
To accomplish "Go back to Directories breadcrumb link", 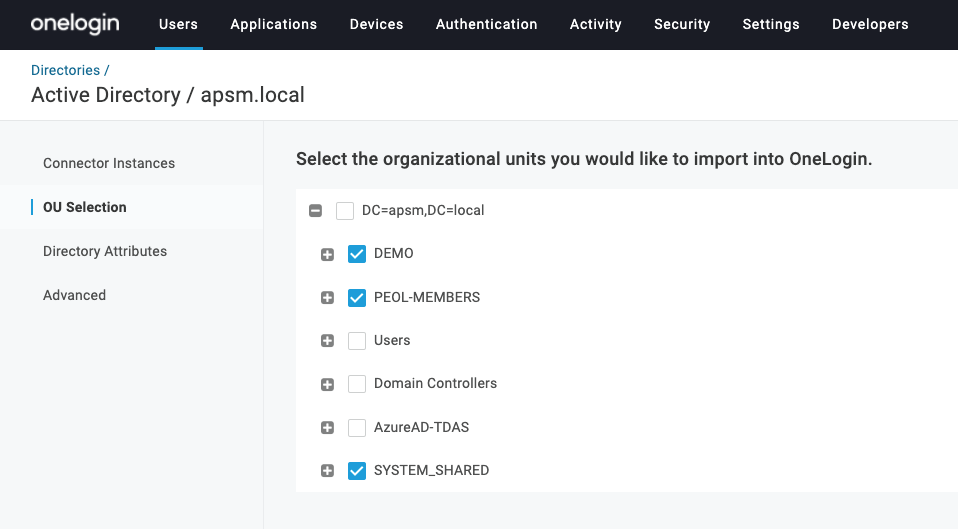I will [65, 70].
